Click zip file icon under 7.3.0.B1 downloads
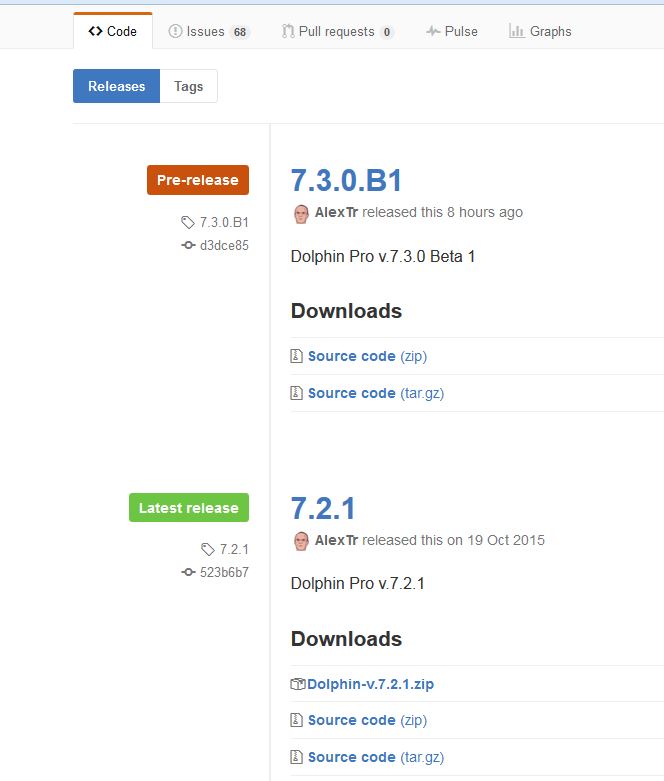Screen dimensions: 664x781 (296, 356)
